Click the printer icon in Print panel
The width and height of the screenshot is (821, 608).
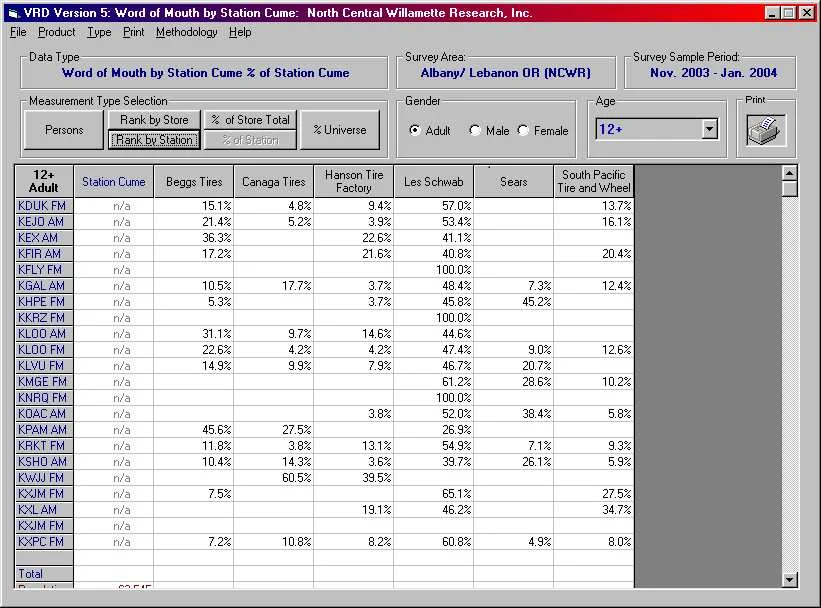point(765,130)
